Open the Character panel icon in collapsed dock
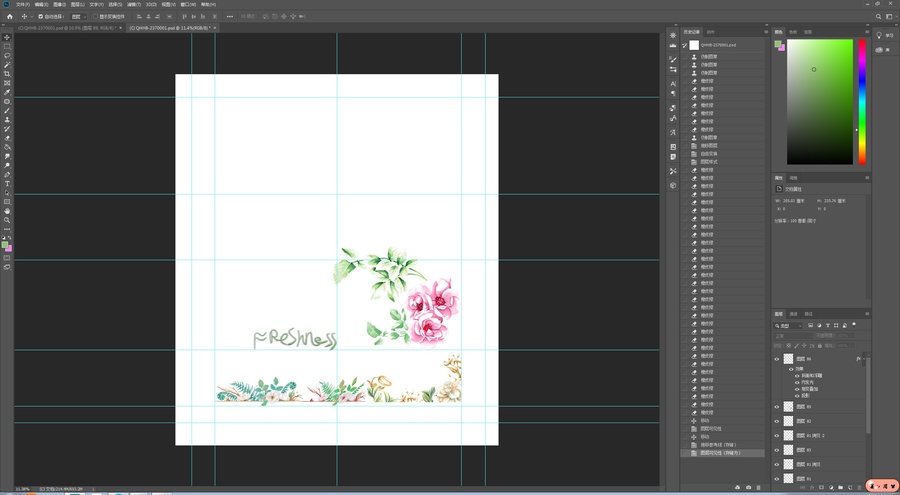 (x=673, y=84)
